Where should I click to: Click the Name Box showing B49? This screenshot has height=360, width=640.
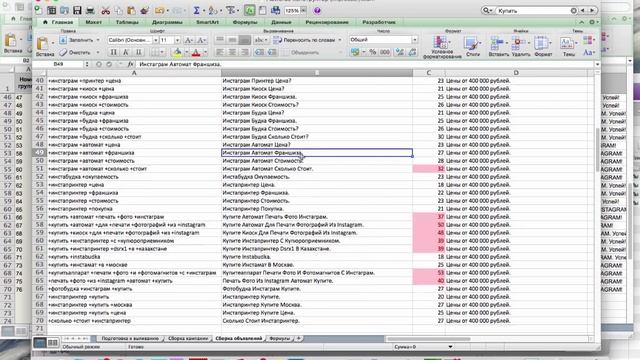(58, 64)
